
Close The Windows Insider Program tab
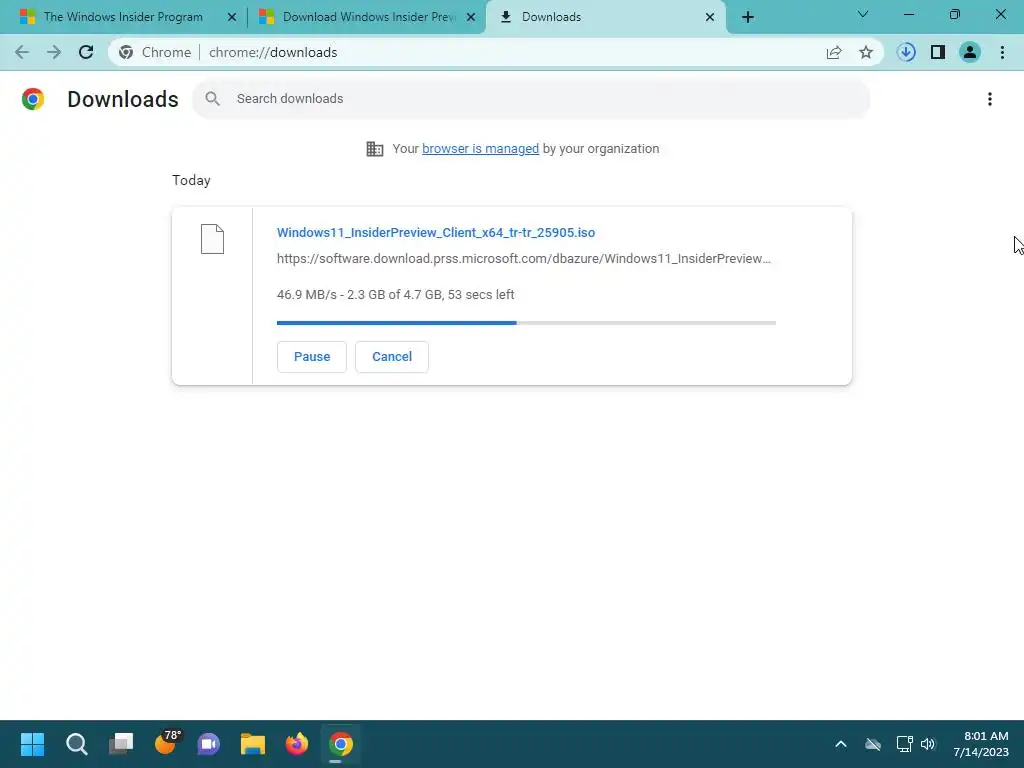coord(232,17)
